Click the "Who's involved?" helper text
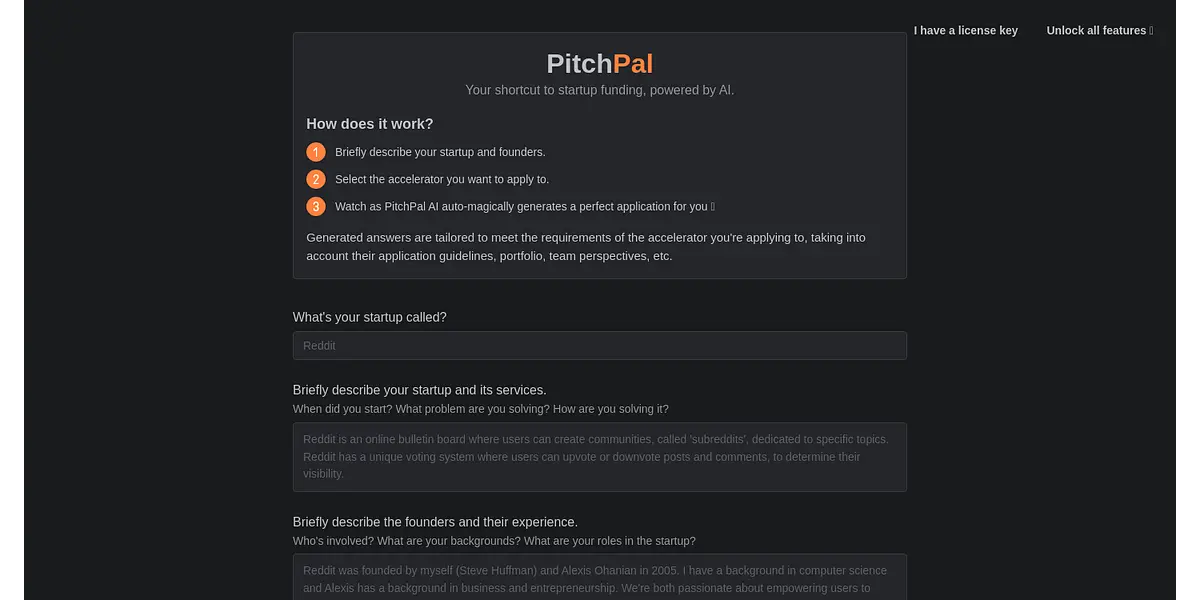 494,541
